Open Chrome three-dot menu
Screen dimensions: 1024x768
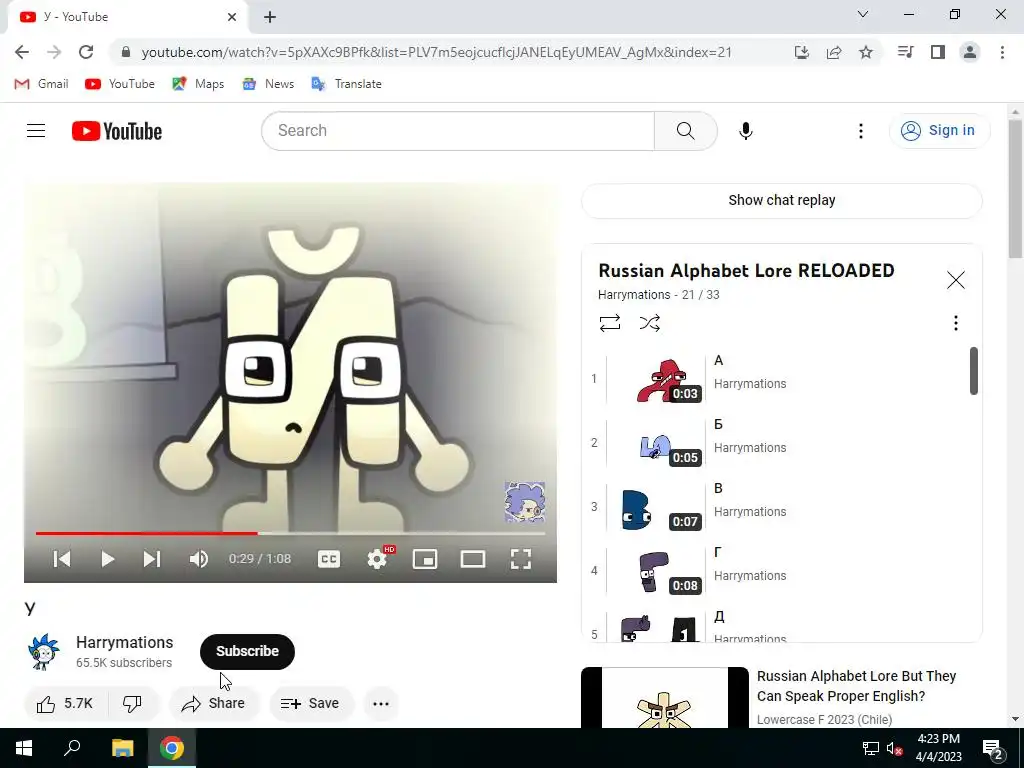[x=1002, y=52]
